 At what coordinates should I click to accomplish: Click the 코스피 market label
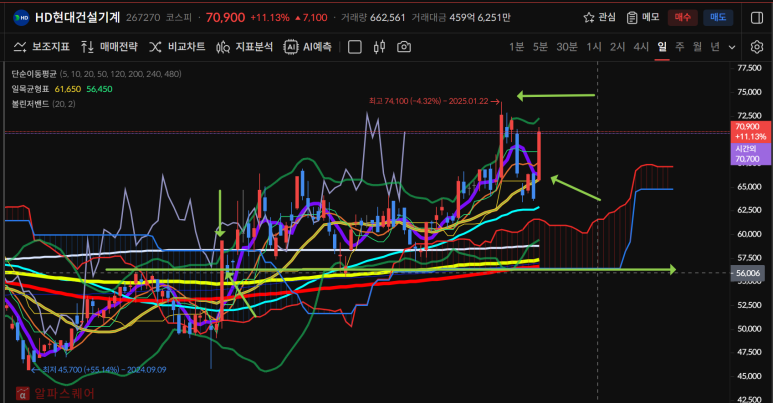(x=178, y=18)
